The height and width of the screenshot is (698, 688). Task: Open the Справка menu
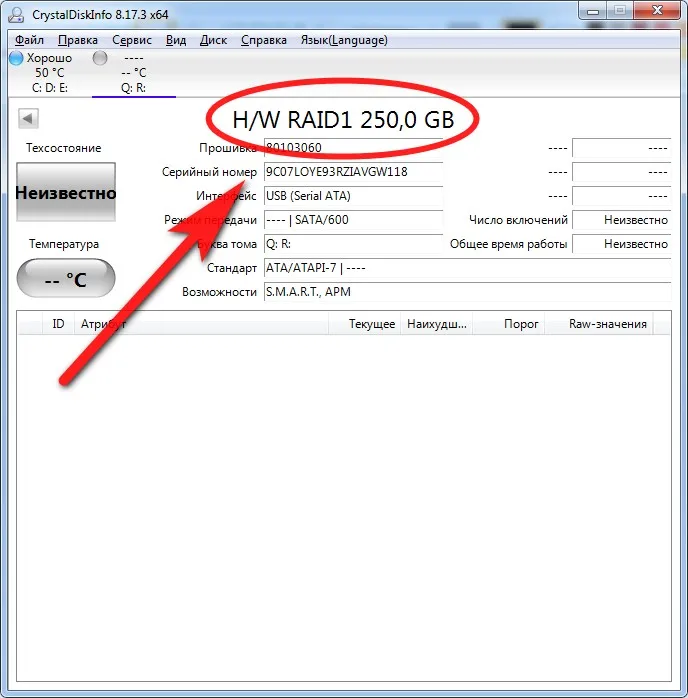pos(263,40)
